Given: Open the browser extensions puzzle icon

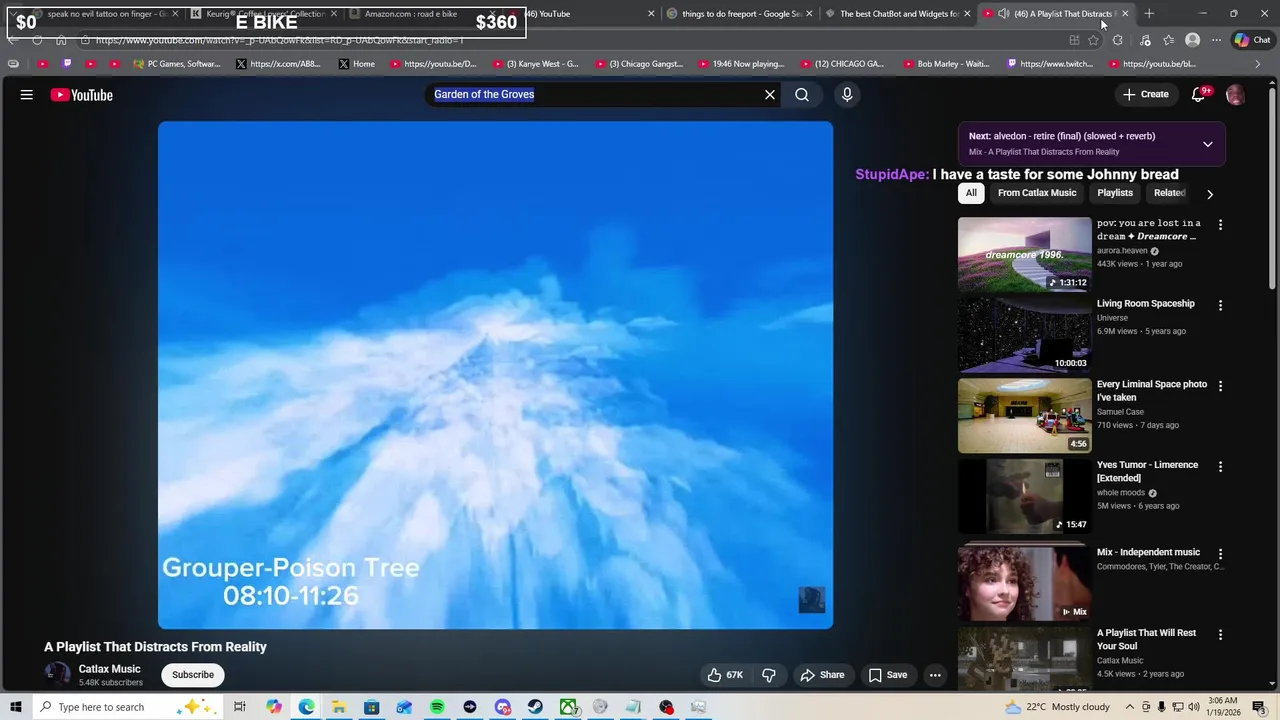Looking at the screenshot, I should click(1117, 40).
